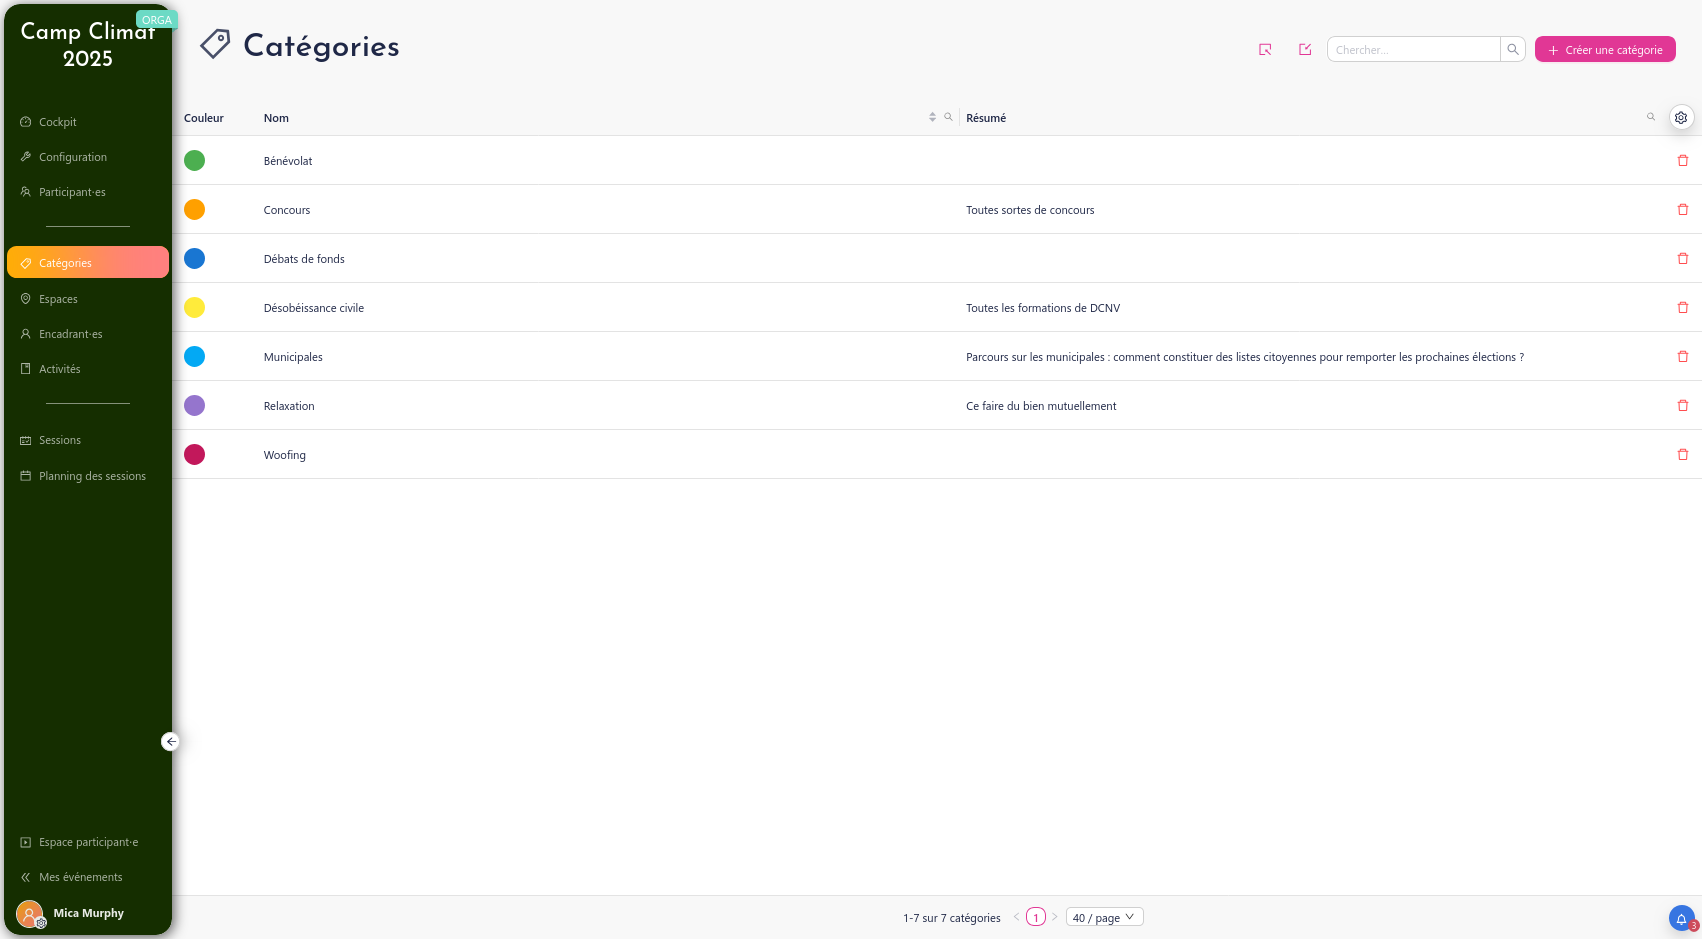Click Créer une catégorie button

click(x=1605, y=50)
